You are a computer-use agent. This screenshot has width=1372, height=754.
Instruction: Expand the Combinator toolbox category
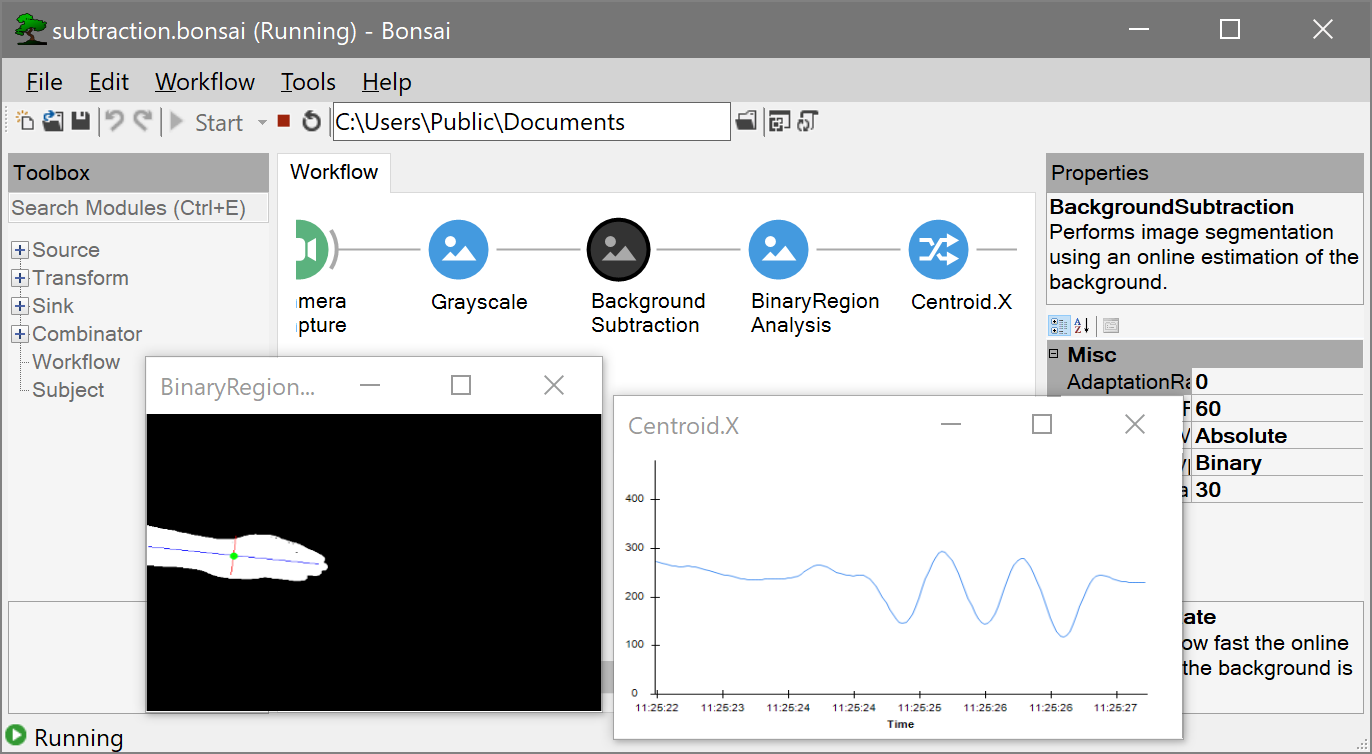pos(20,334)
